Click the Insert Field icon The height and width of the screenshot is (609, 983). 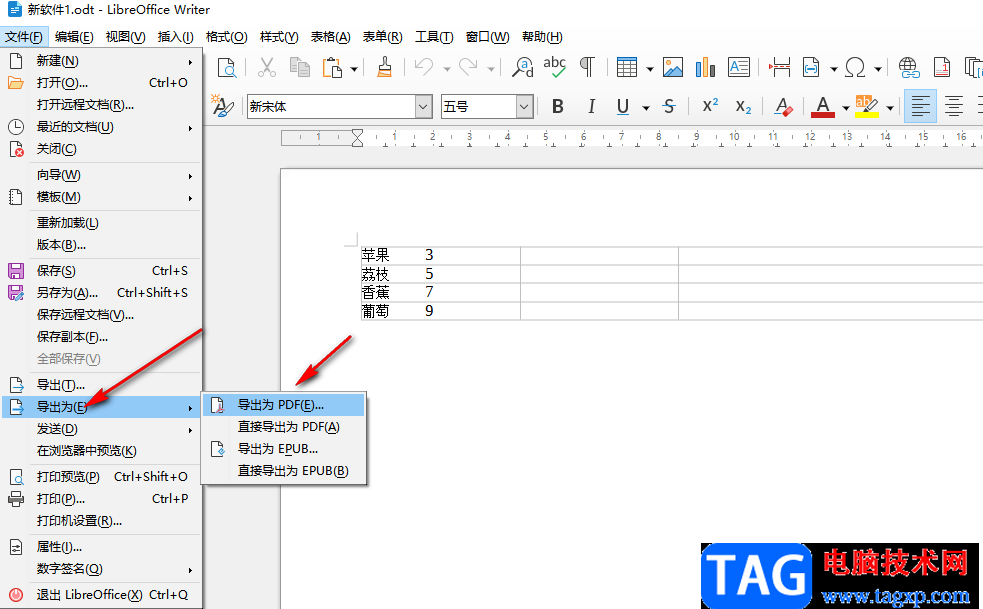(811, 67)
